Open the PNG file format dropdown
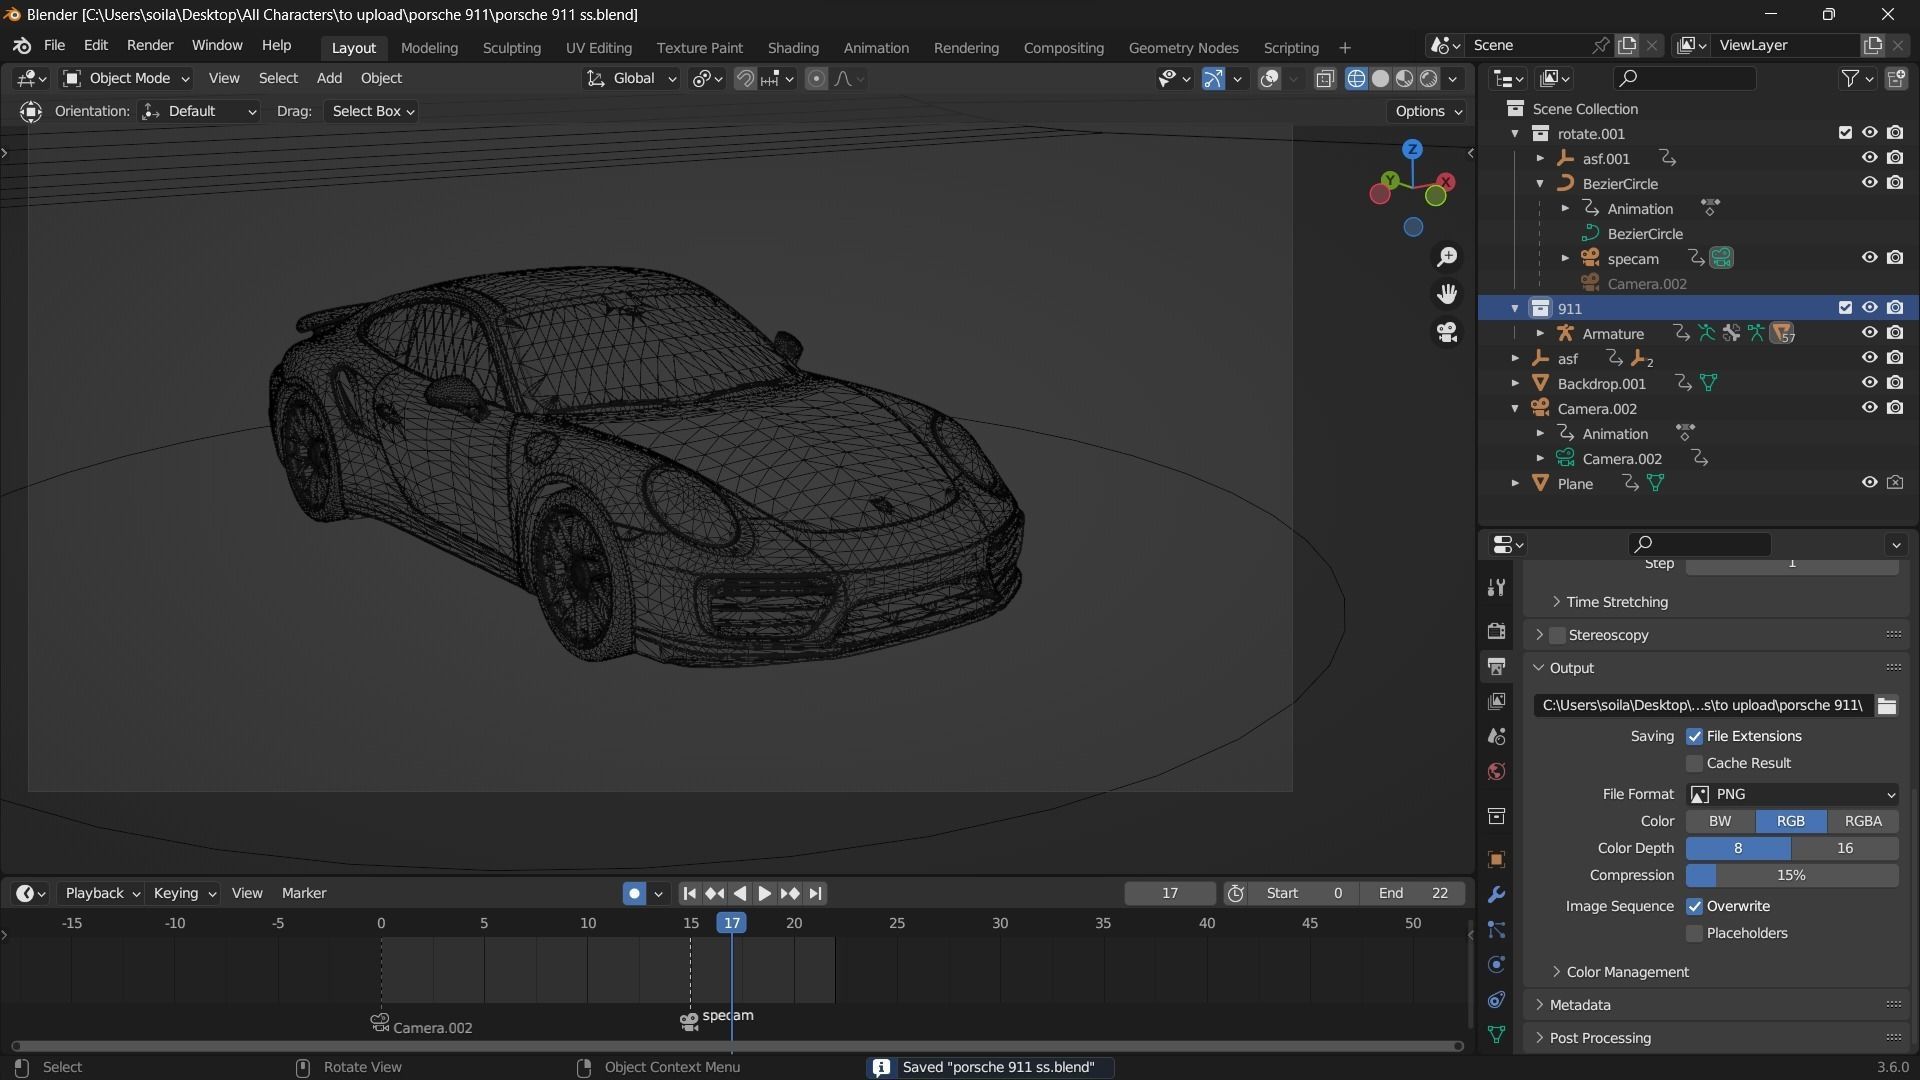Screen dimensions: 1920x1080 click(x=1792, y=795)
